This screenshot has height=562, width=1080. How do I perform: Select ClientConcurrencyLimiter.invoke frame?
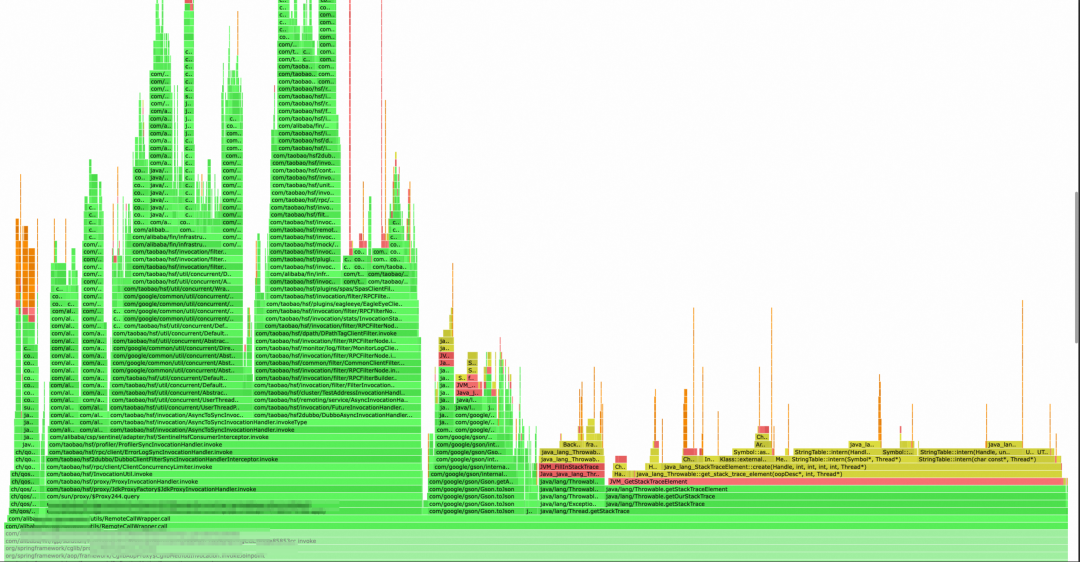(233, 467)
